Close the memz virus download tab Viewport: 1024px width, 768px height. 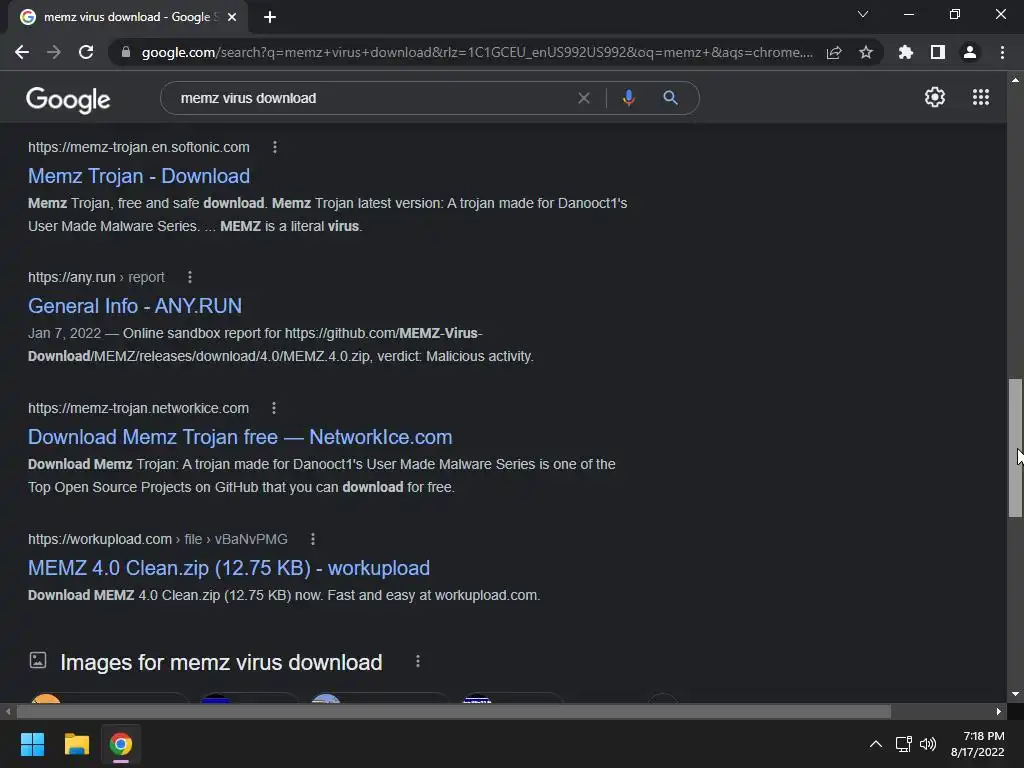[x=232, y=17]
